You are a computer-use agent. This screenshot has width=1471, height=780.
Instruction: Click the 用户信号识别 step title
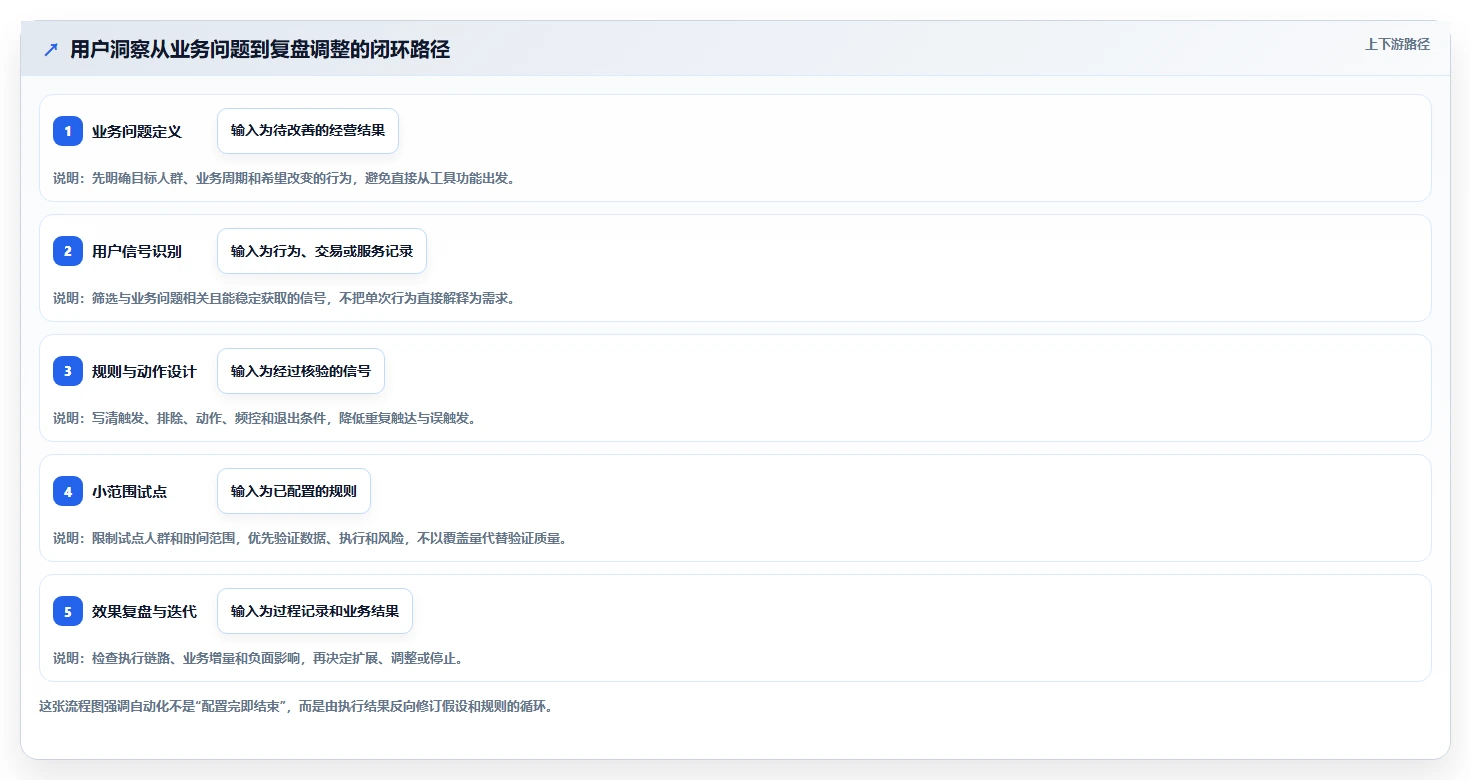coord(137,251)
